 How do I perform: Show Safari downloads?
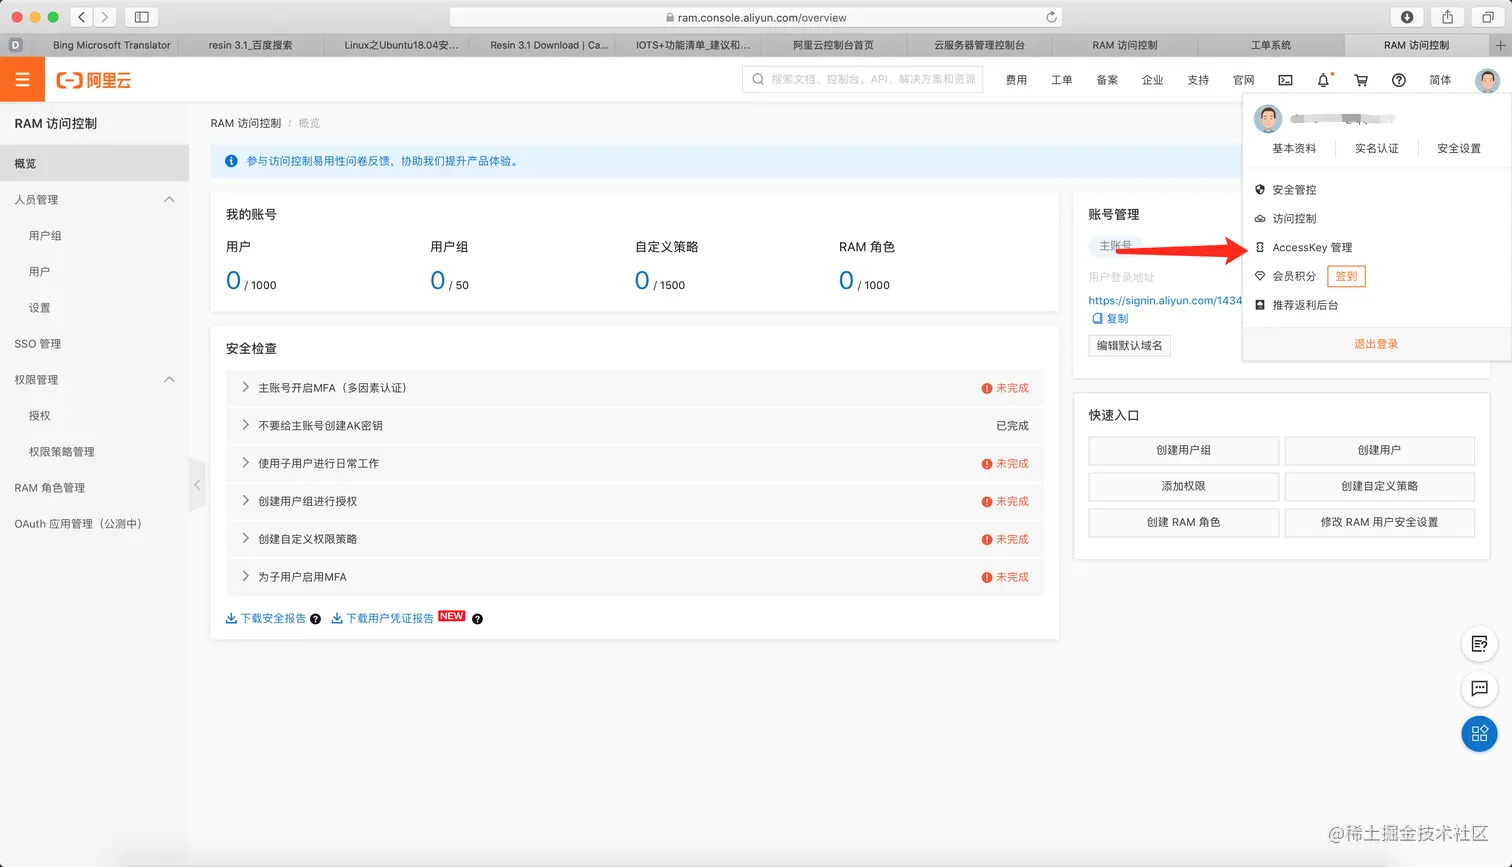click(1407, 17)
